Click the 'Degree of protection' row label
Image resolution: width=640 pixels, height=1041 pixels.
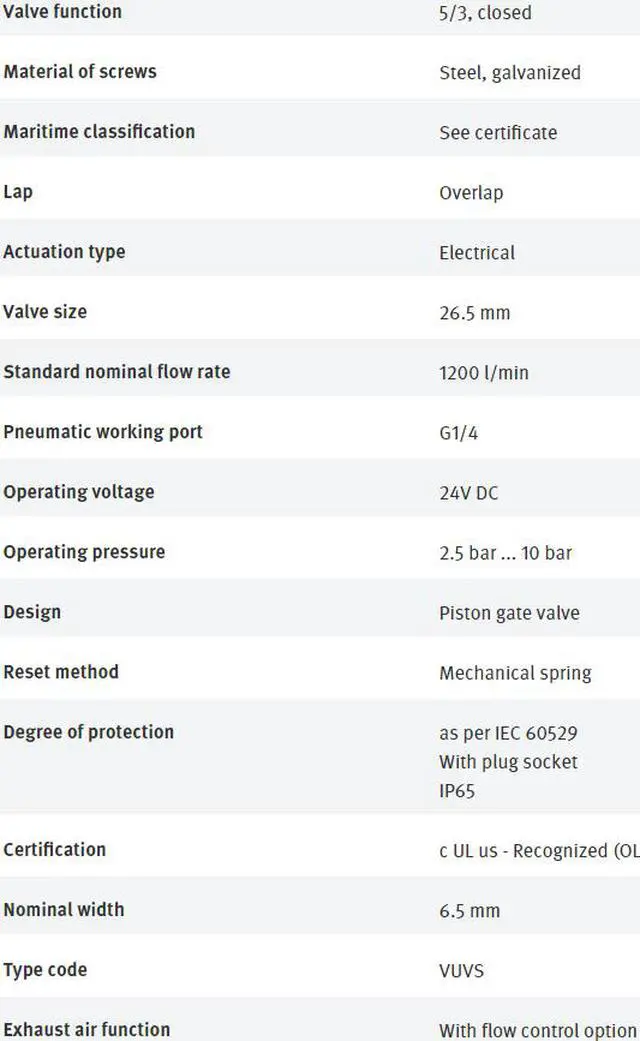(x=88, y=732)
